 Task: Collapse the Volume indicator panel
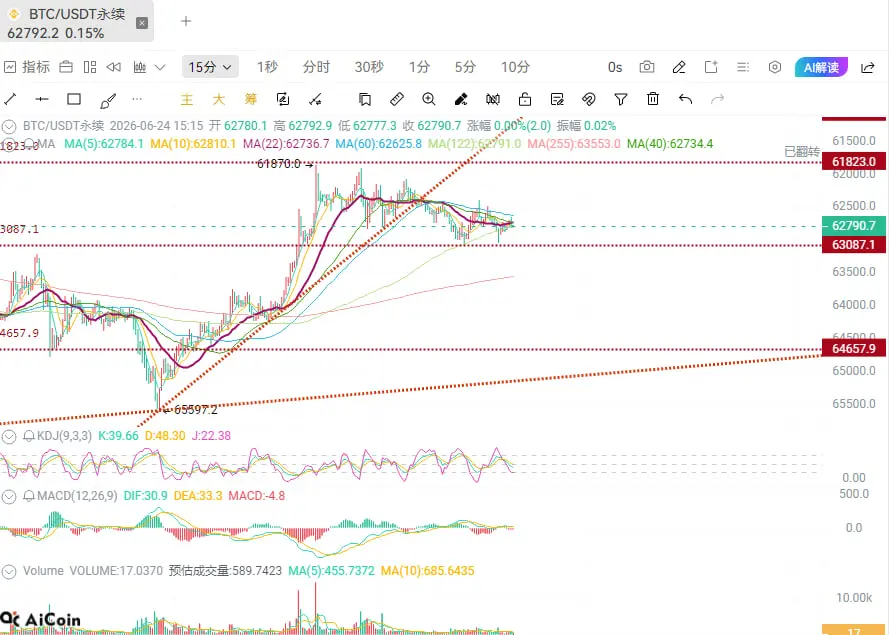[9, 572]
